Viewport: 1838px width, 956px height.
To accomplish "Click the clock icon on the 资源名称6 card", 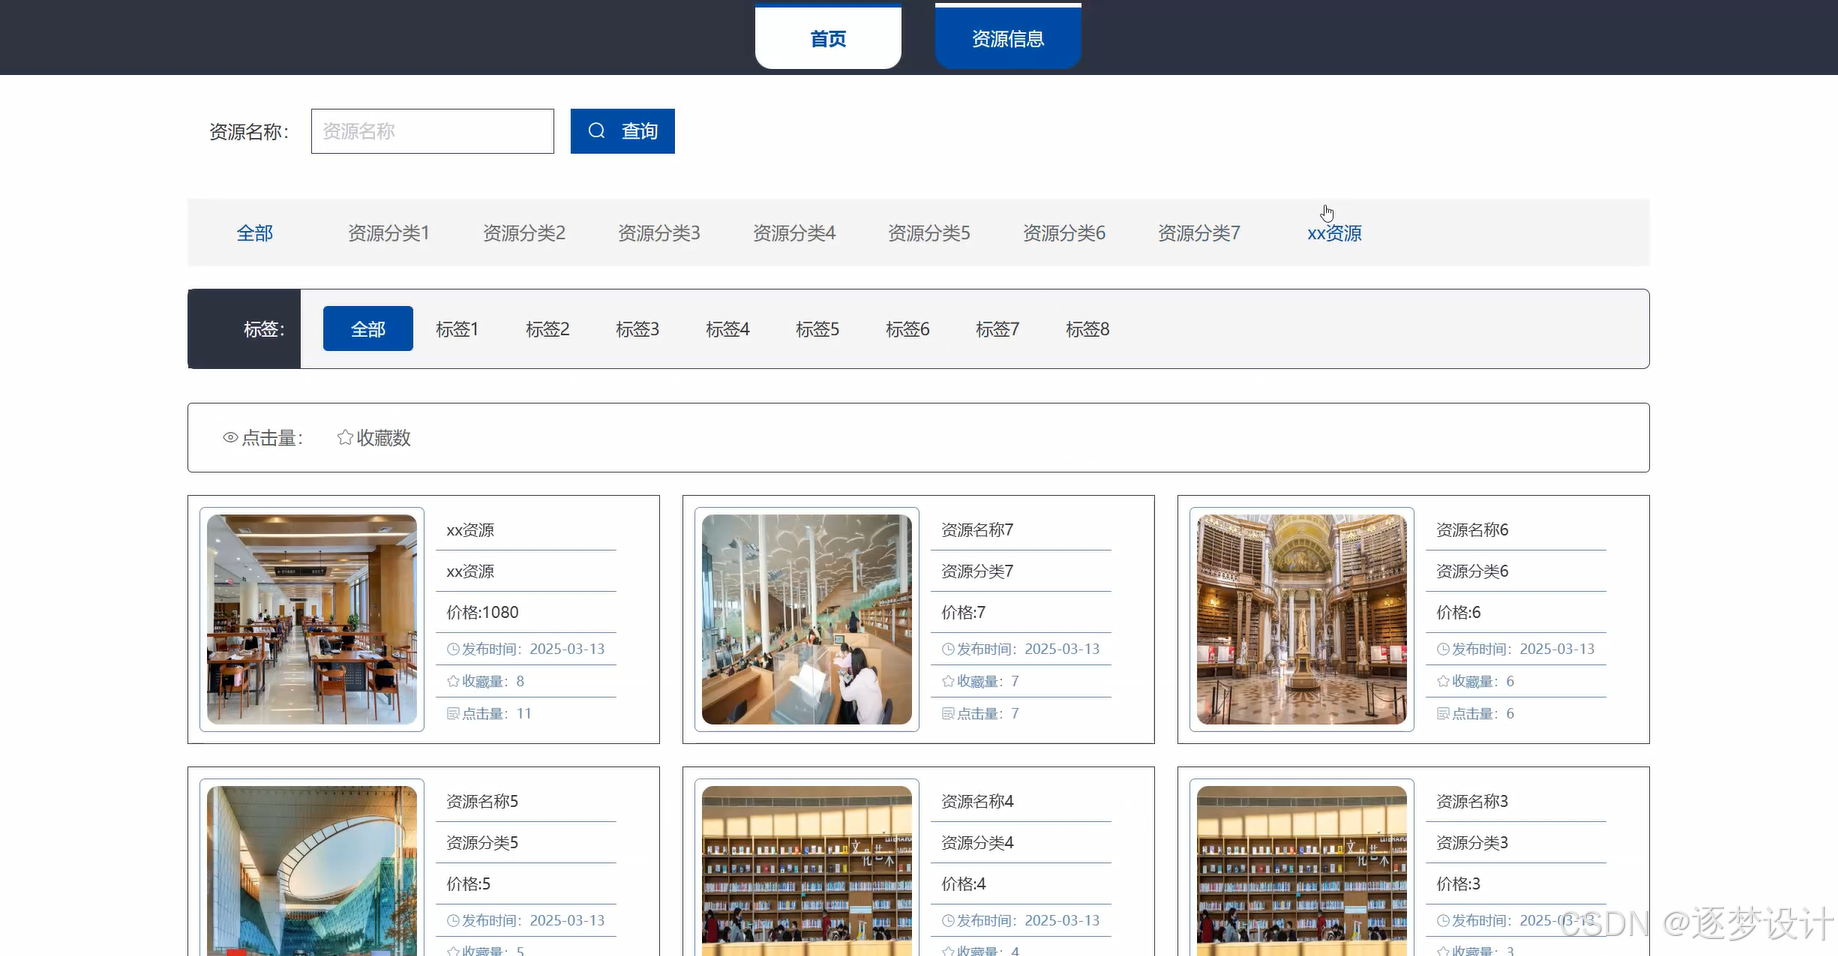I will [1443, 649].
